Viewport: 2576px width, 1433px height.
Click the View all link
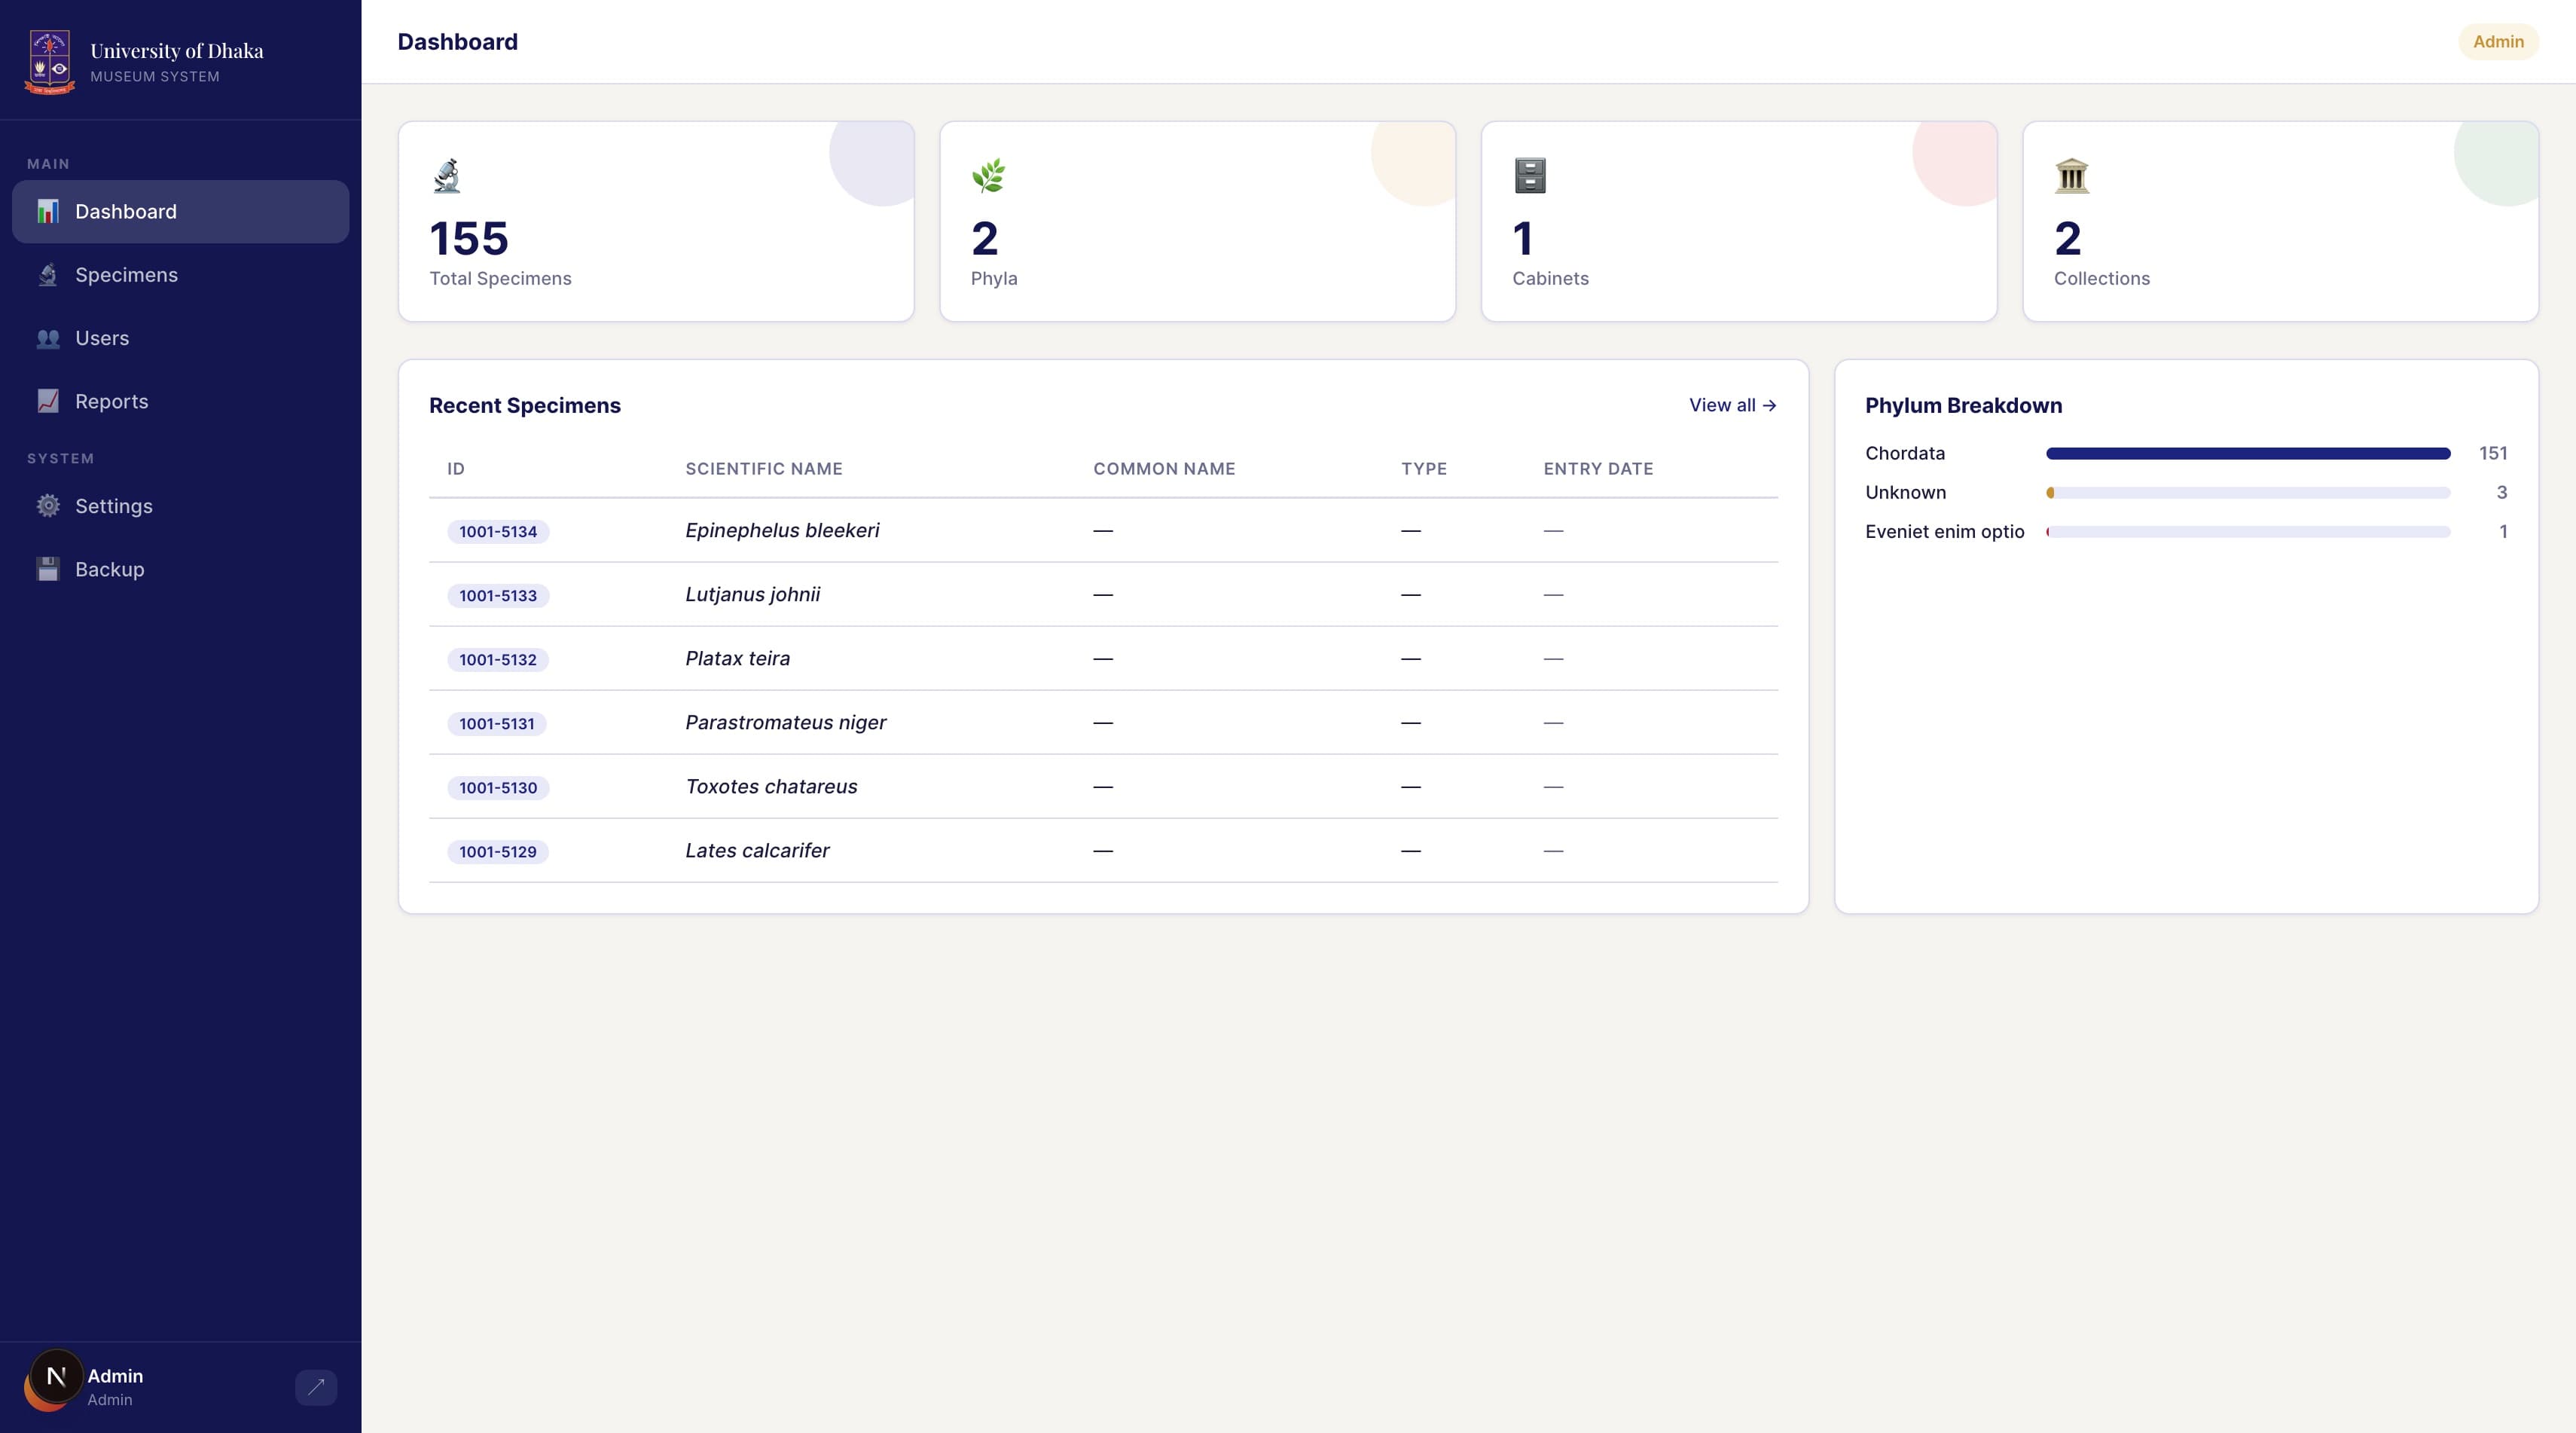(x=1733, y=405)
